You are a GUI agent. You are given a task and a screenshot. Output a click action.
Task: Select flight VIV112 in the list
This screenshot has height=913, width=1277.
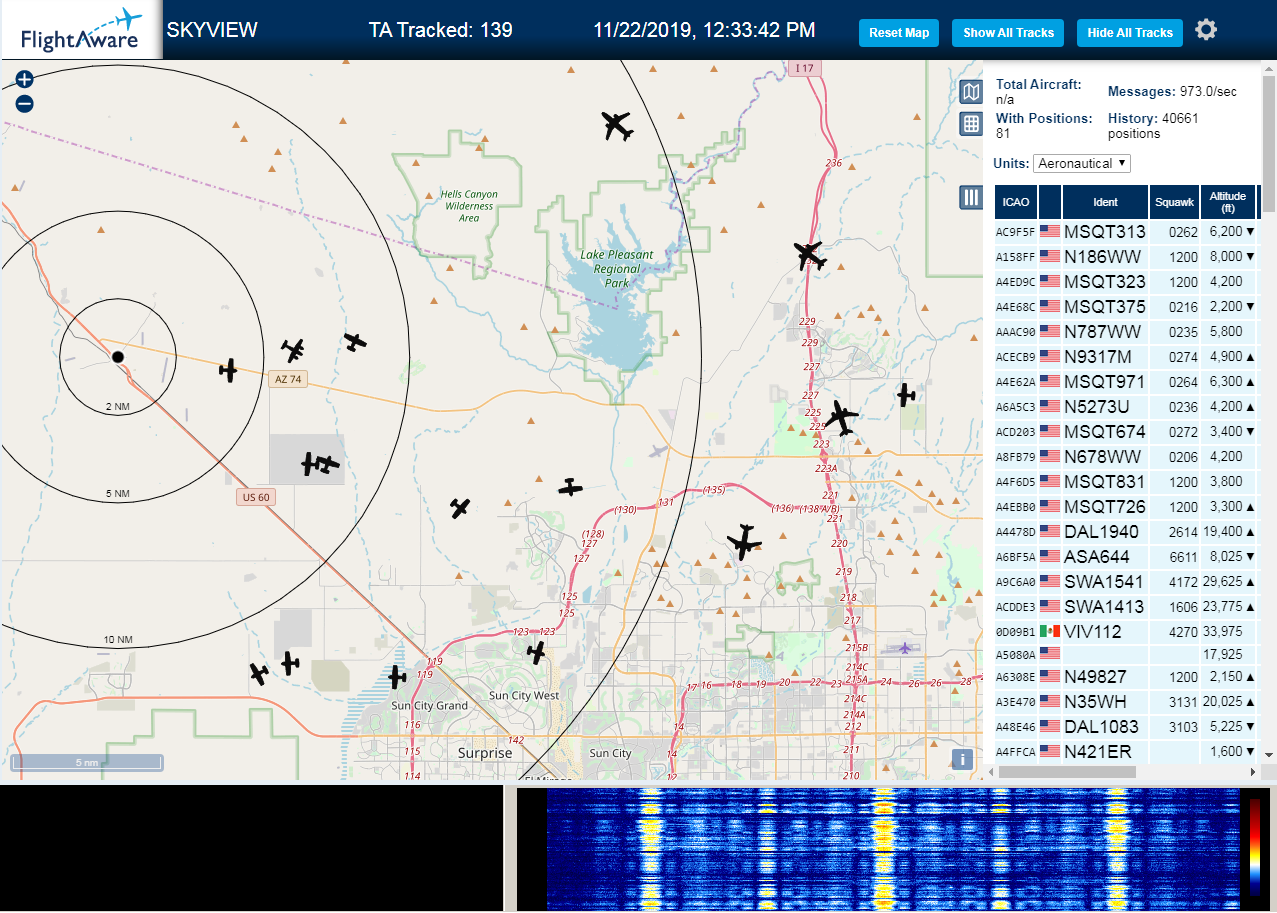pyautogui.click(x=1125, y=632)
